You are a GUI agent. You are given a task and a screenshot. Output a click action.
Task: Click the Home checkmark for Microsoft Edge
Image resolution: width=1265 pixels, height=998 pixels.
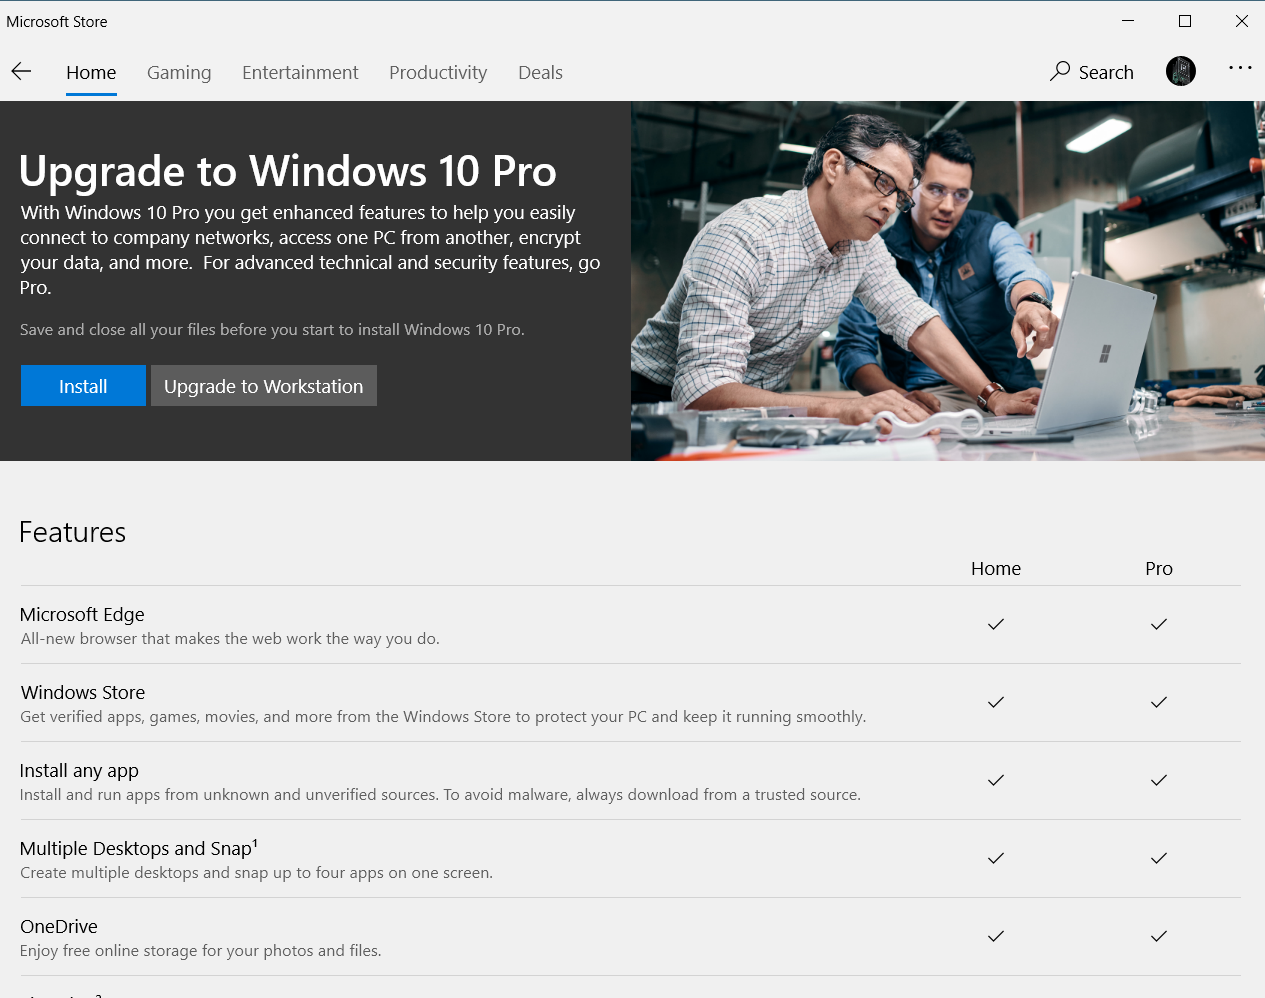[995, 624]
